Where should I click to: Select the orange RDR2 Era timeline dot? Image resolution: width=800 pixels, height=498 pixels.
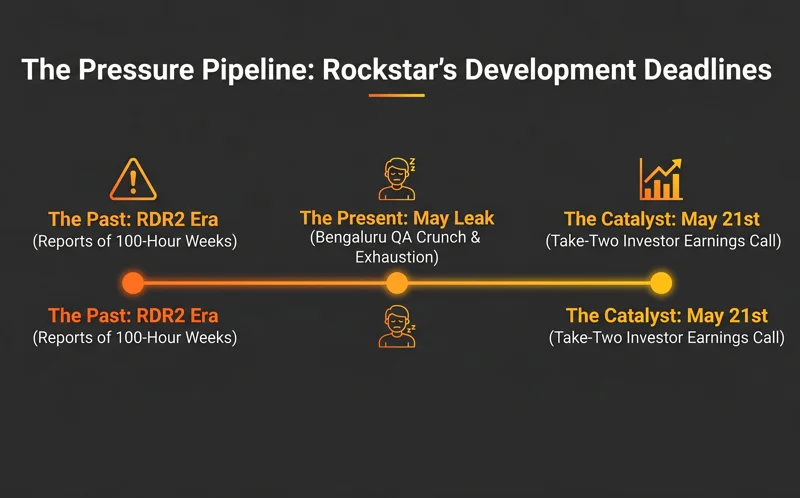click(x=133, y=283)
